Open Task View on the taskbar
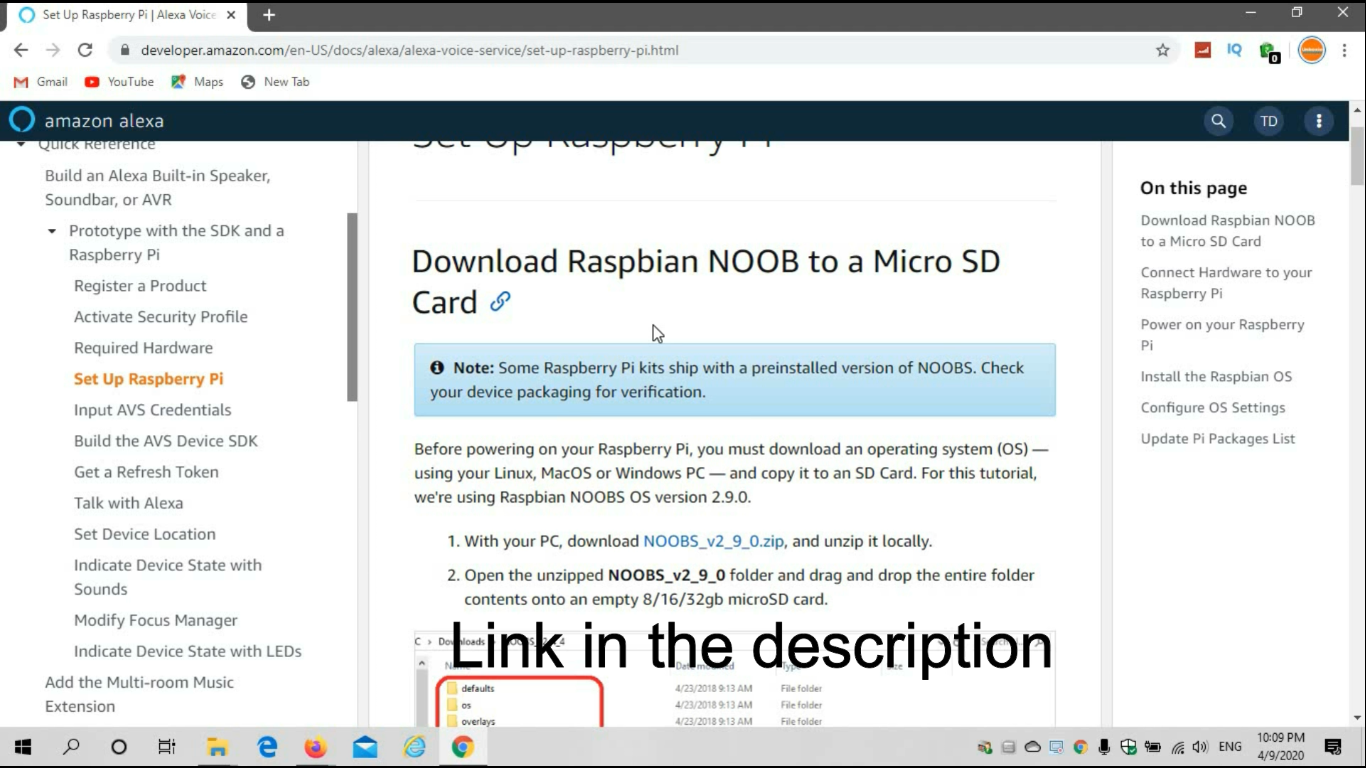This screenshot has height=768, width=1366. (167, 747)
